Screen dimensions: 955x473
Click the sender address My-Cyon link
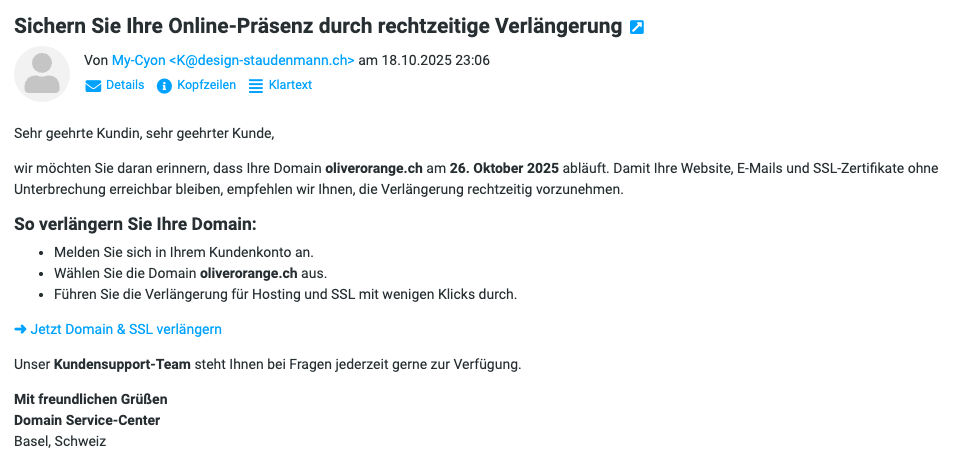click(233, 60)
